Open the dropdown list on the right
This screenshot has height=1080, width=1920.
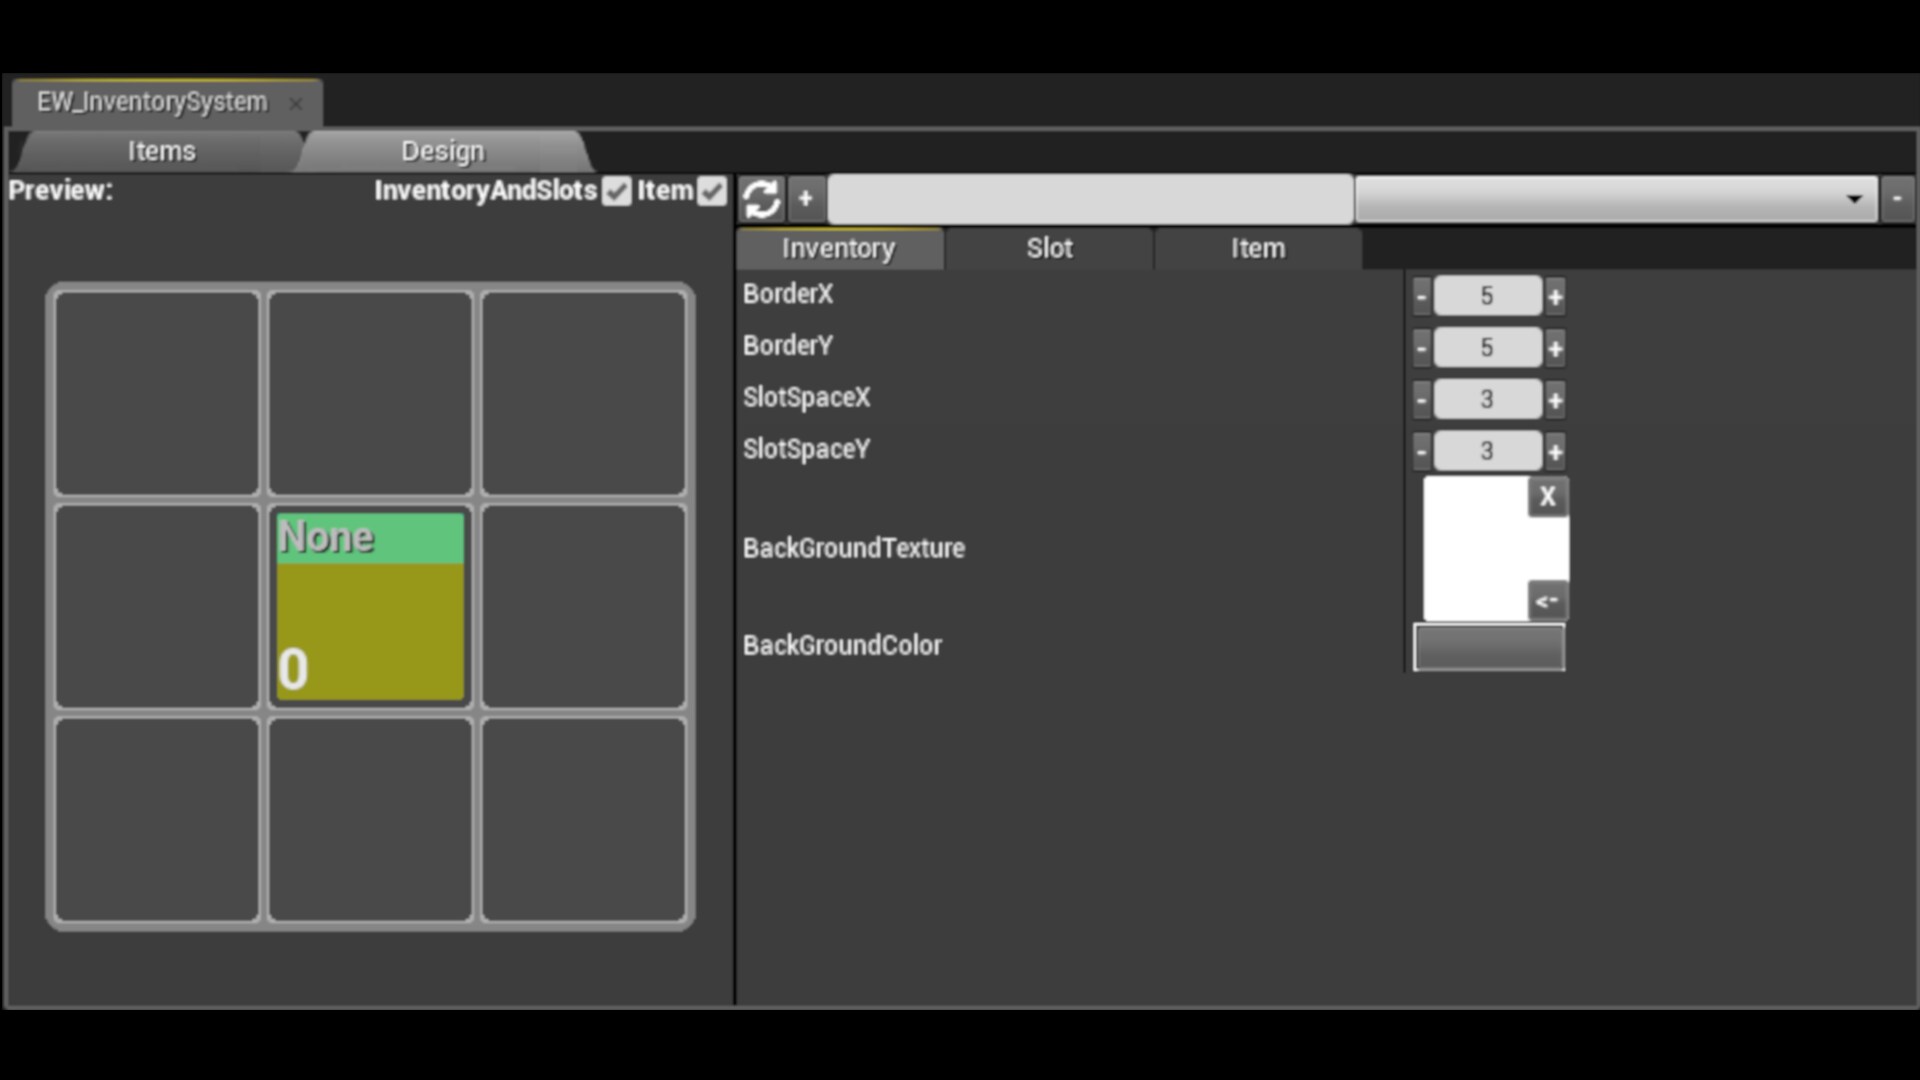point(1855,199)
